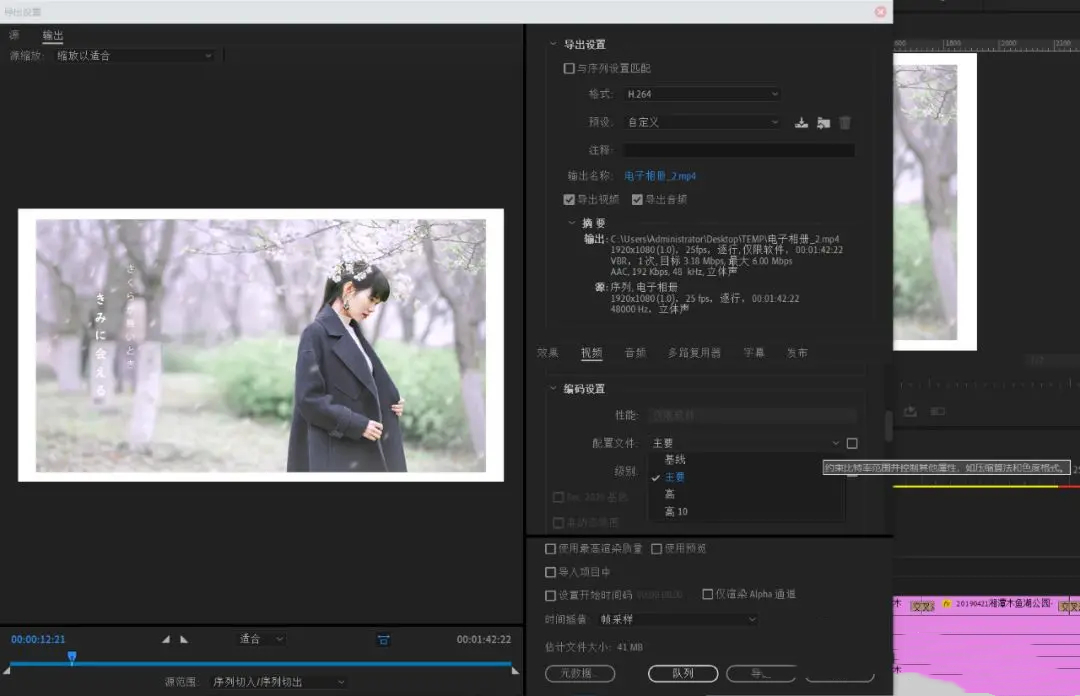
Task: Close the export settings dialog
Action: (879, 11)
